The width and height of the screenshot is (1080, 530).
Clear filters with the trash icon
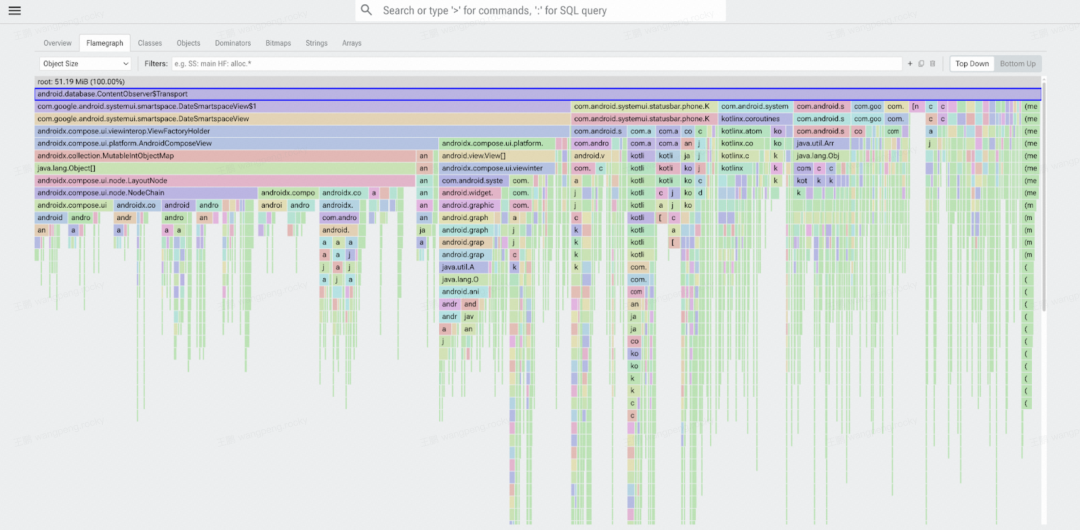(933, 63)
